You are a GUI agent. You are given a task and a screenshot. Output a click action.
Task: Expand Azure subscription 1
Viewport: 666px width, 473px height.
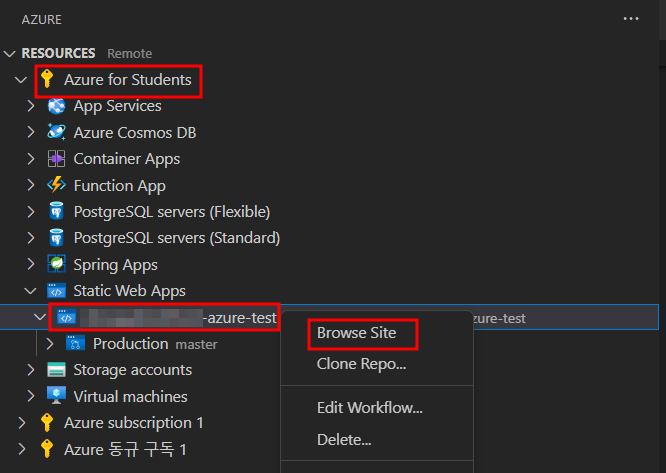(22, 423)
